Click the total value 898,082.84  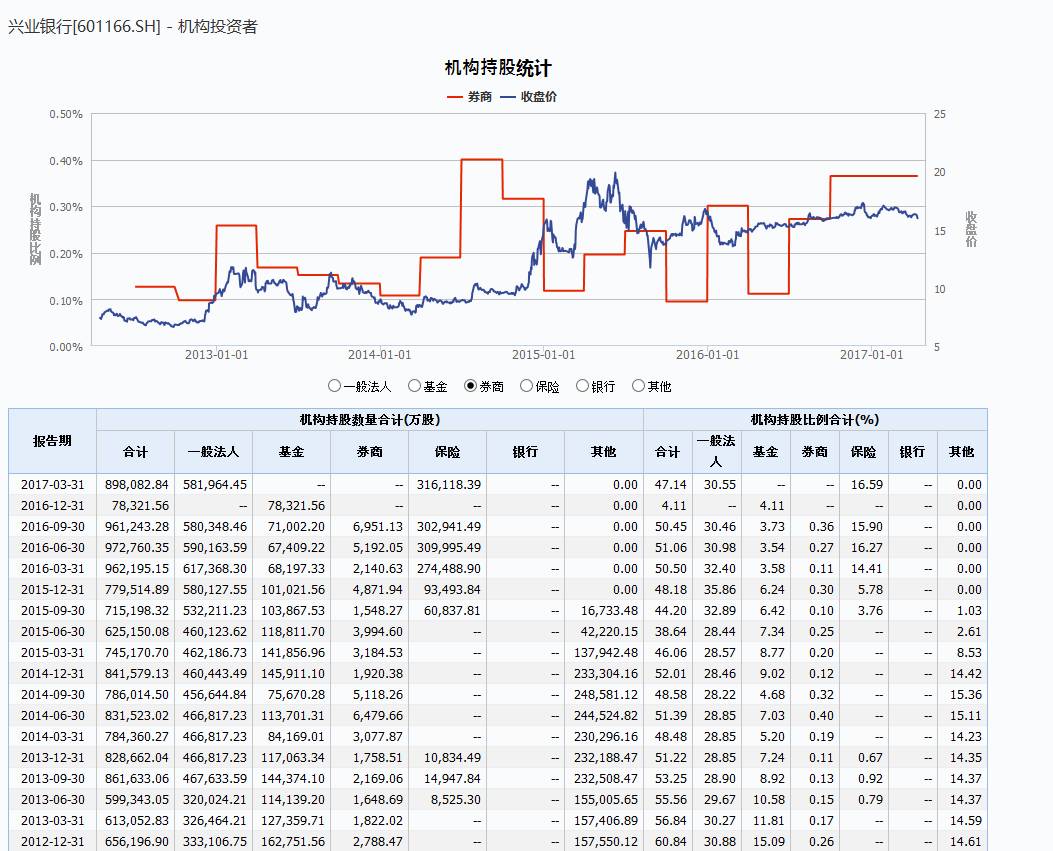pyautogui.click(x=136, y=484)
